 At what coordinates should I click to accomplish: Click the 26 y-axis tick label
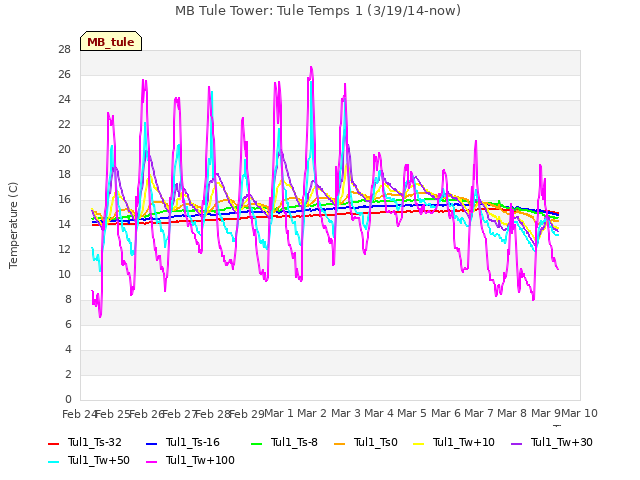(x=64, y=74)
